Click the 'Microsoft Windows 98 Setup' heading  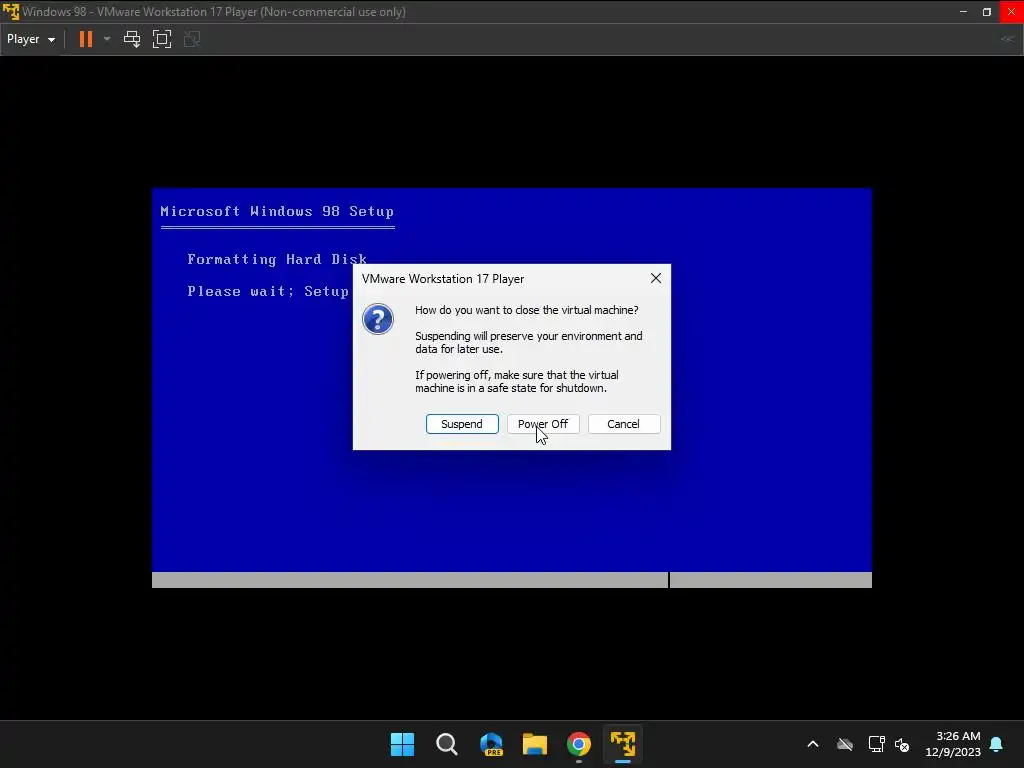[x=277, y=212]
